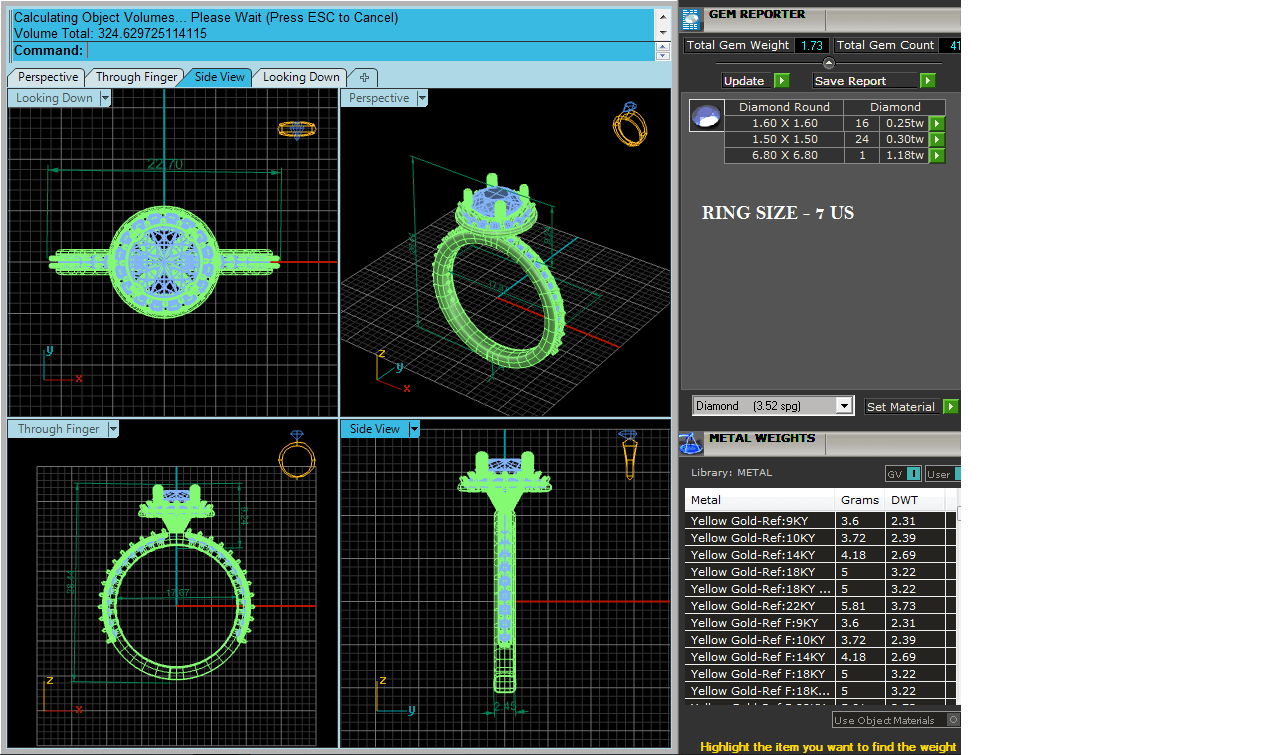Collapse gem totals with the up-arrow handle
Viewport: 1274px width, 755px height.
tap(828, 63)
